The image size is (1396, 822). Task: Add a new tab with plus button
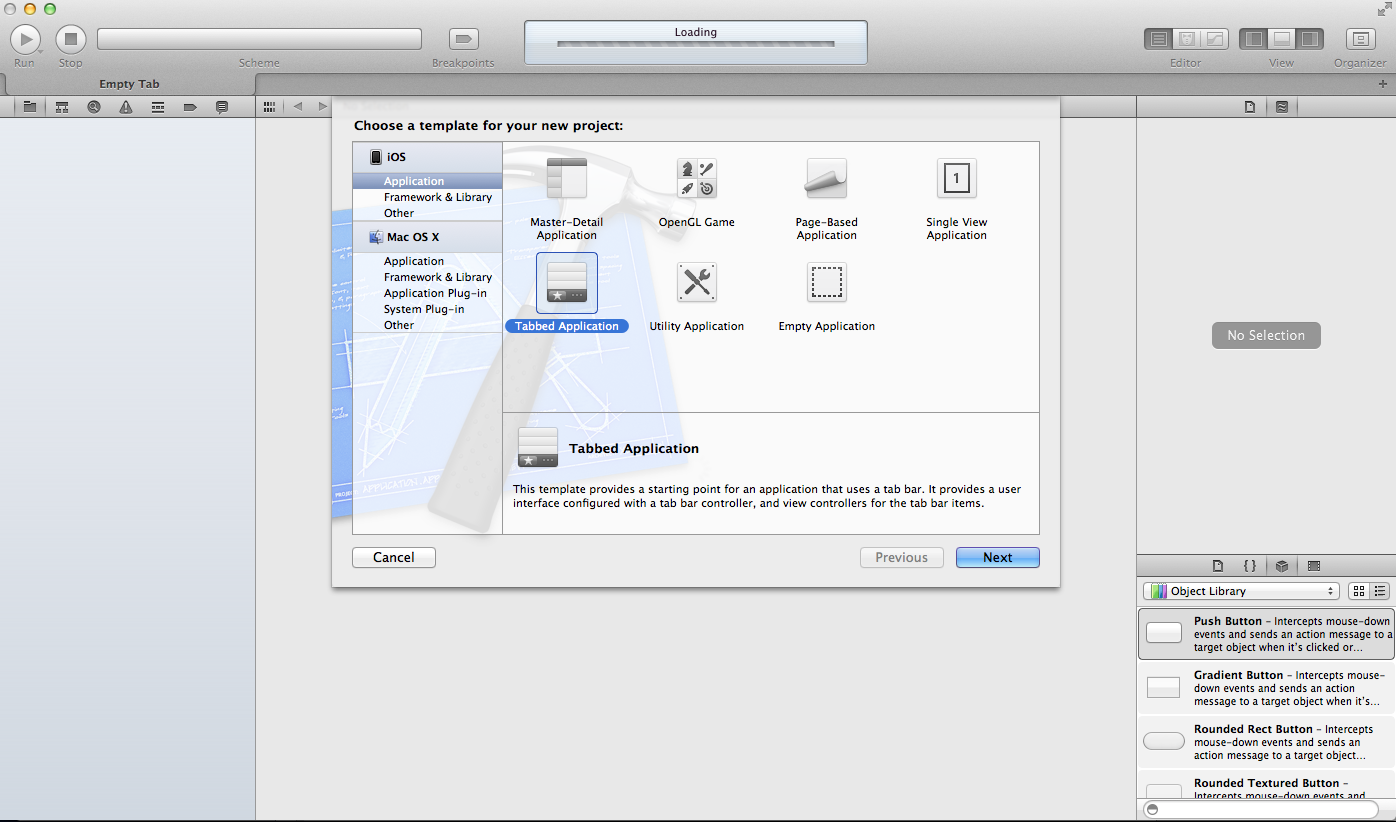[x=1383, y=84]
